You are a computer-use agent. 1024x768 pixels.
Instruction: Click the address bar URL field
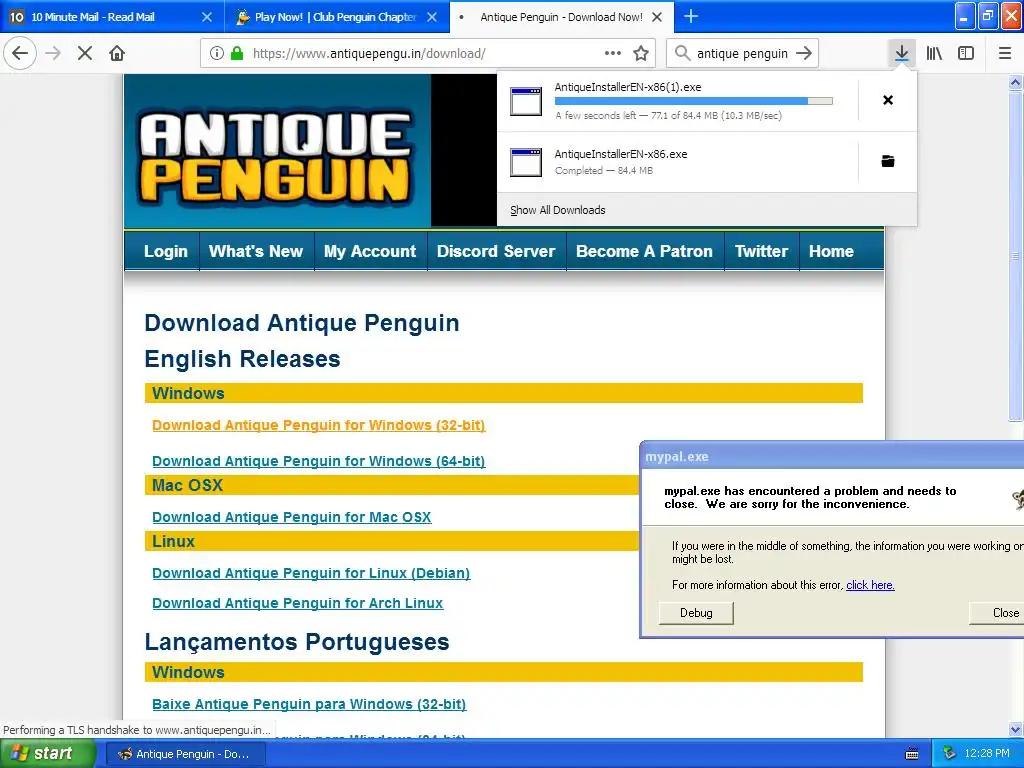pos(428,53)
